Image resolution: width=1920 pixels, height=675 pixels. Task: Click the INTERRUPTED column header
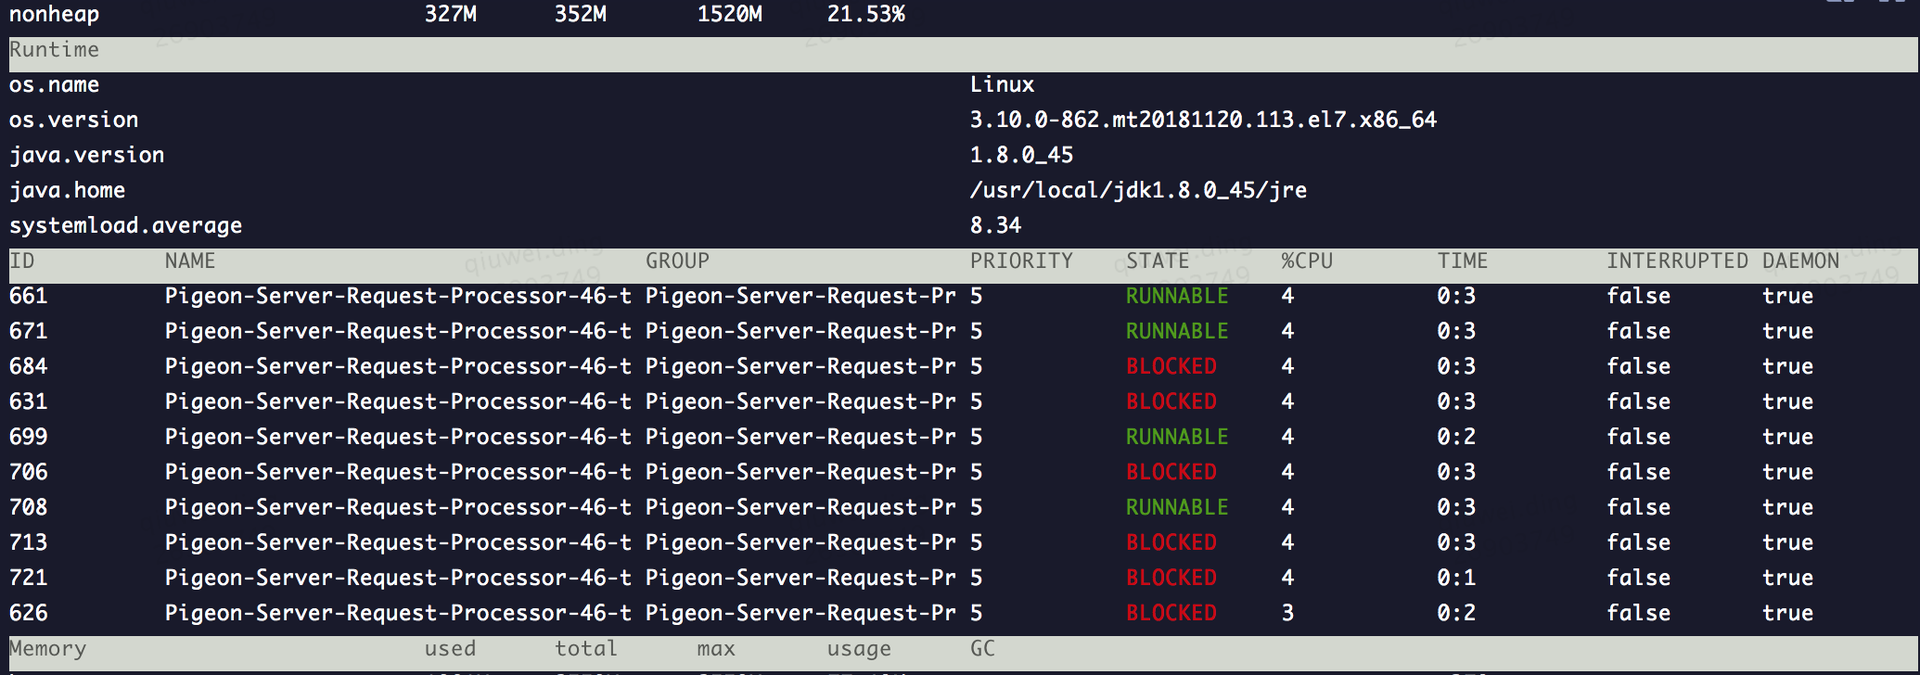tap(1677, 261)
